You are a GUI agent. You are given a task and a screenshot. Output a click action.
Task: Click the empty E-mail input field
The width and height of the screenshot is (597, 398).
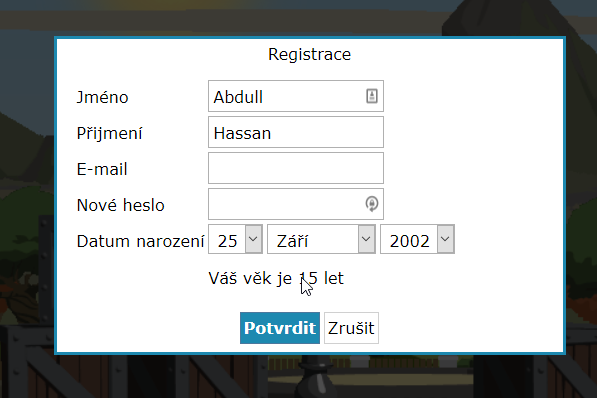point(296,168)
